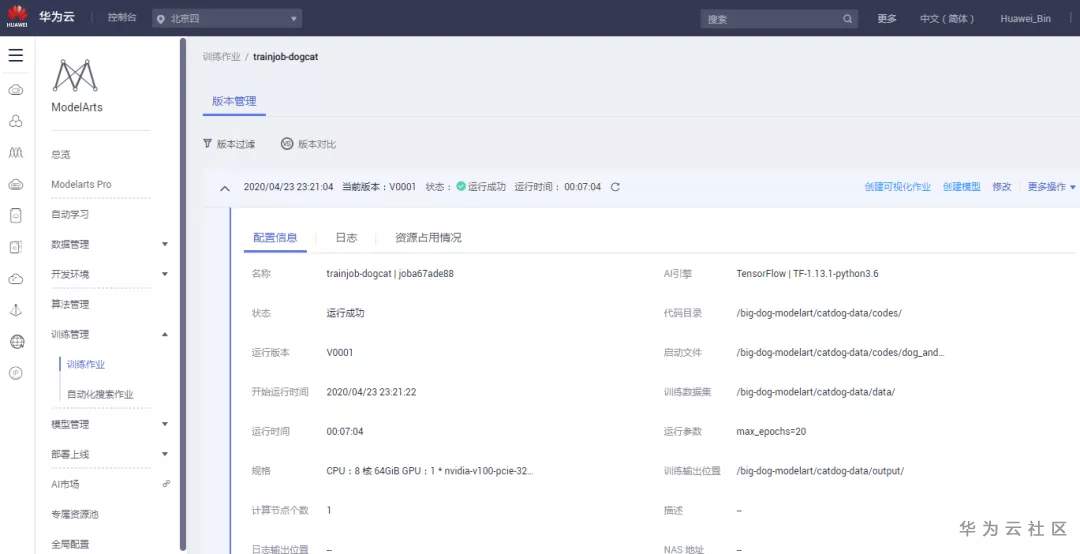Open 控制台 console link

pos(121,19)
